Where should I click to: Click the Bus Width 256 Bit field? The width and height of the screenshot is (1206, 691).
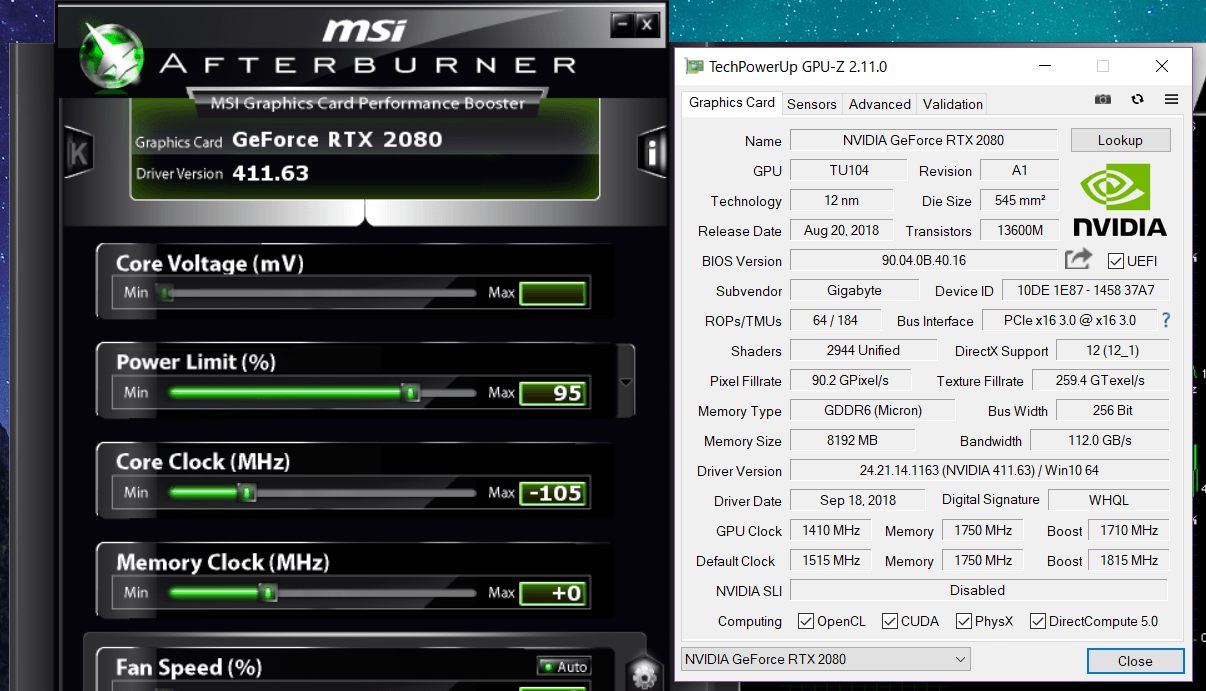[1112, 410]
